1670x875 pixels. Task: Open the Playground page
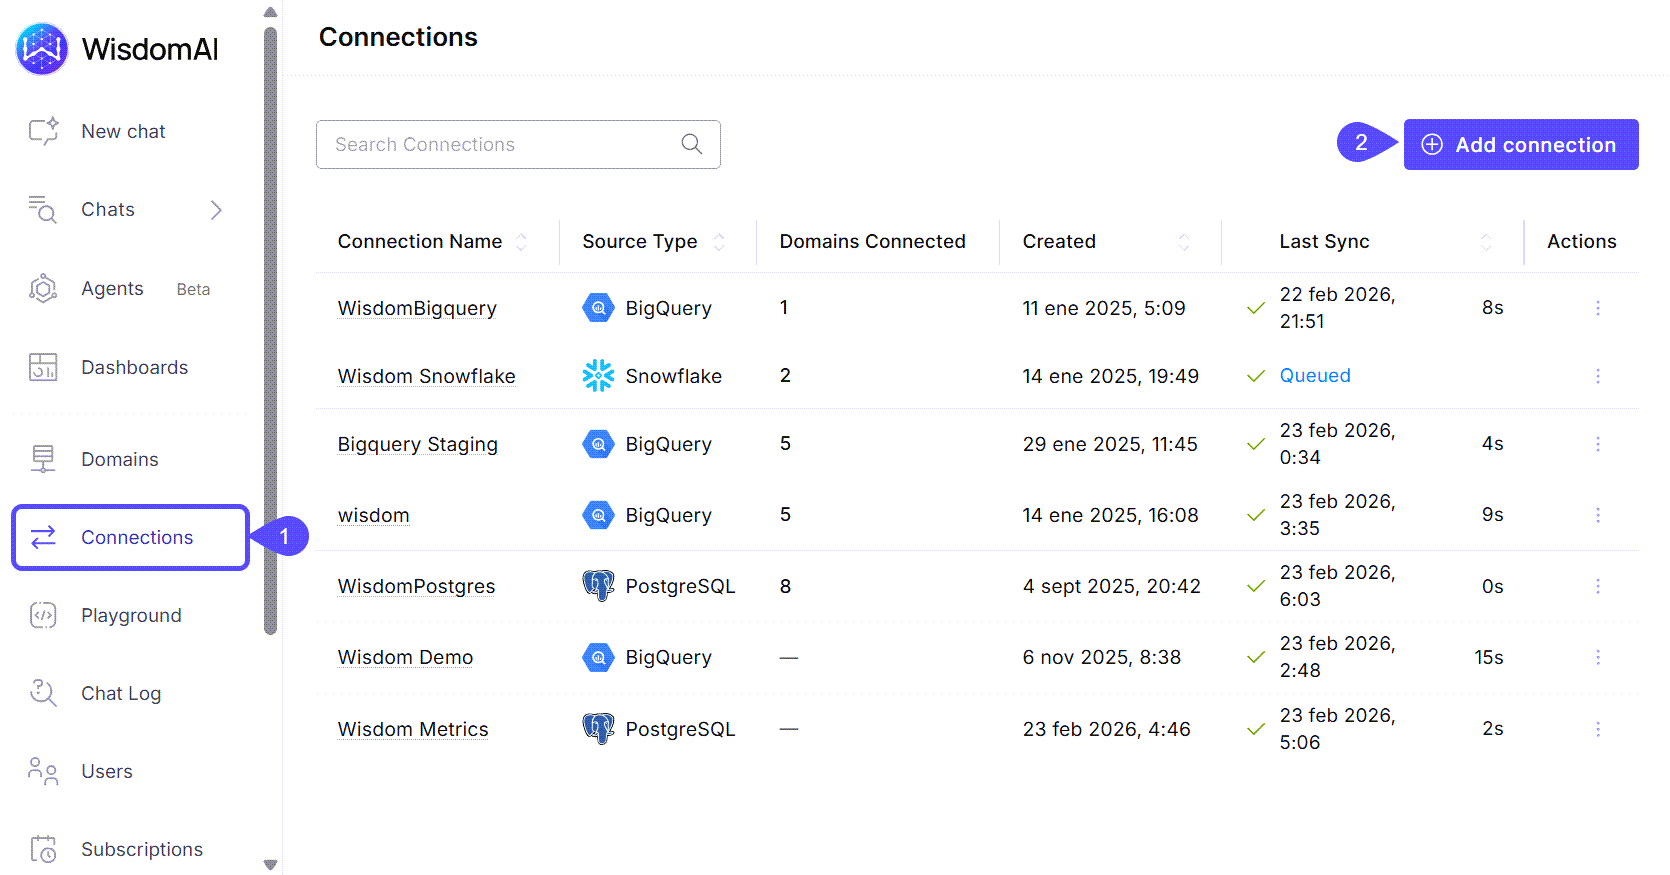131,615
